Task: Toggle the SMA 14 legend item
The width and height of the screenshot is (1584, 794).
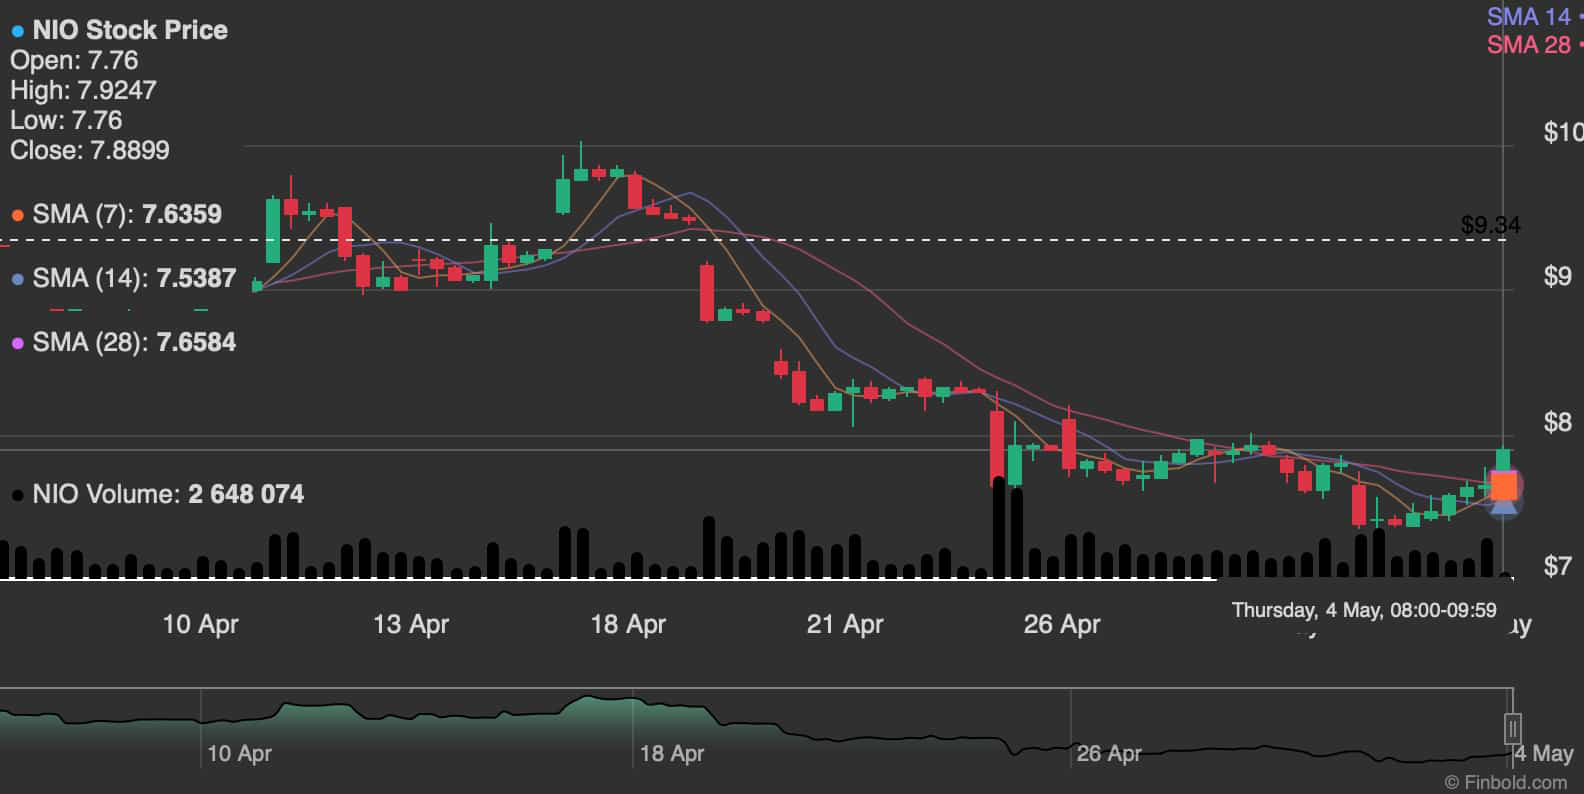Action: point(1528,16)
